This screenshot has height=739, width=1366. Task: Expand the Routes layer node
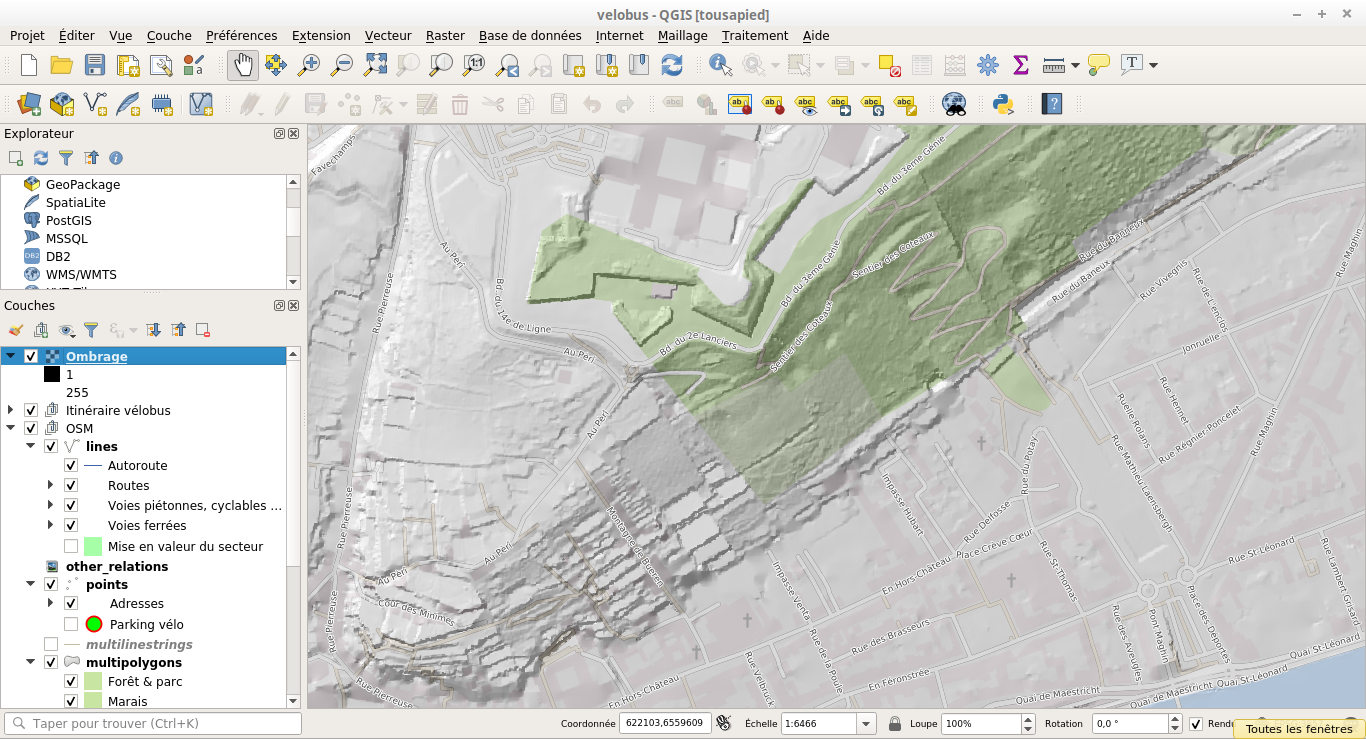pyautogui.click(x=51, y=485)
